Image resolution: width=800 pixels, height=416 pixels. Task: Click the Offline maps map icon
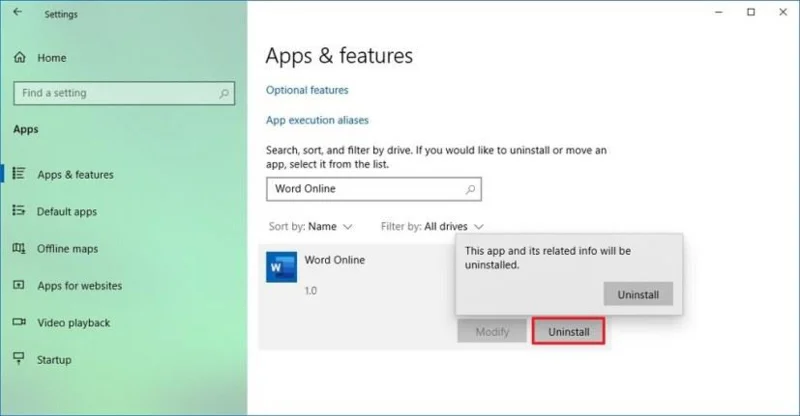pyautogui.click(x=19, y=248)
